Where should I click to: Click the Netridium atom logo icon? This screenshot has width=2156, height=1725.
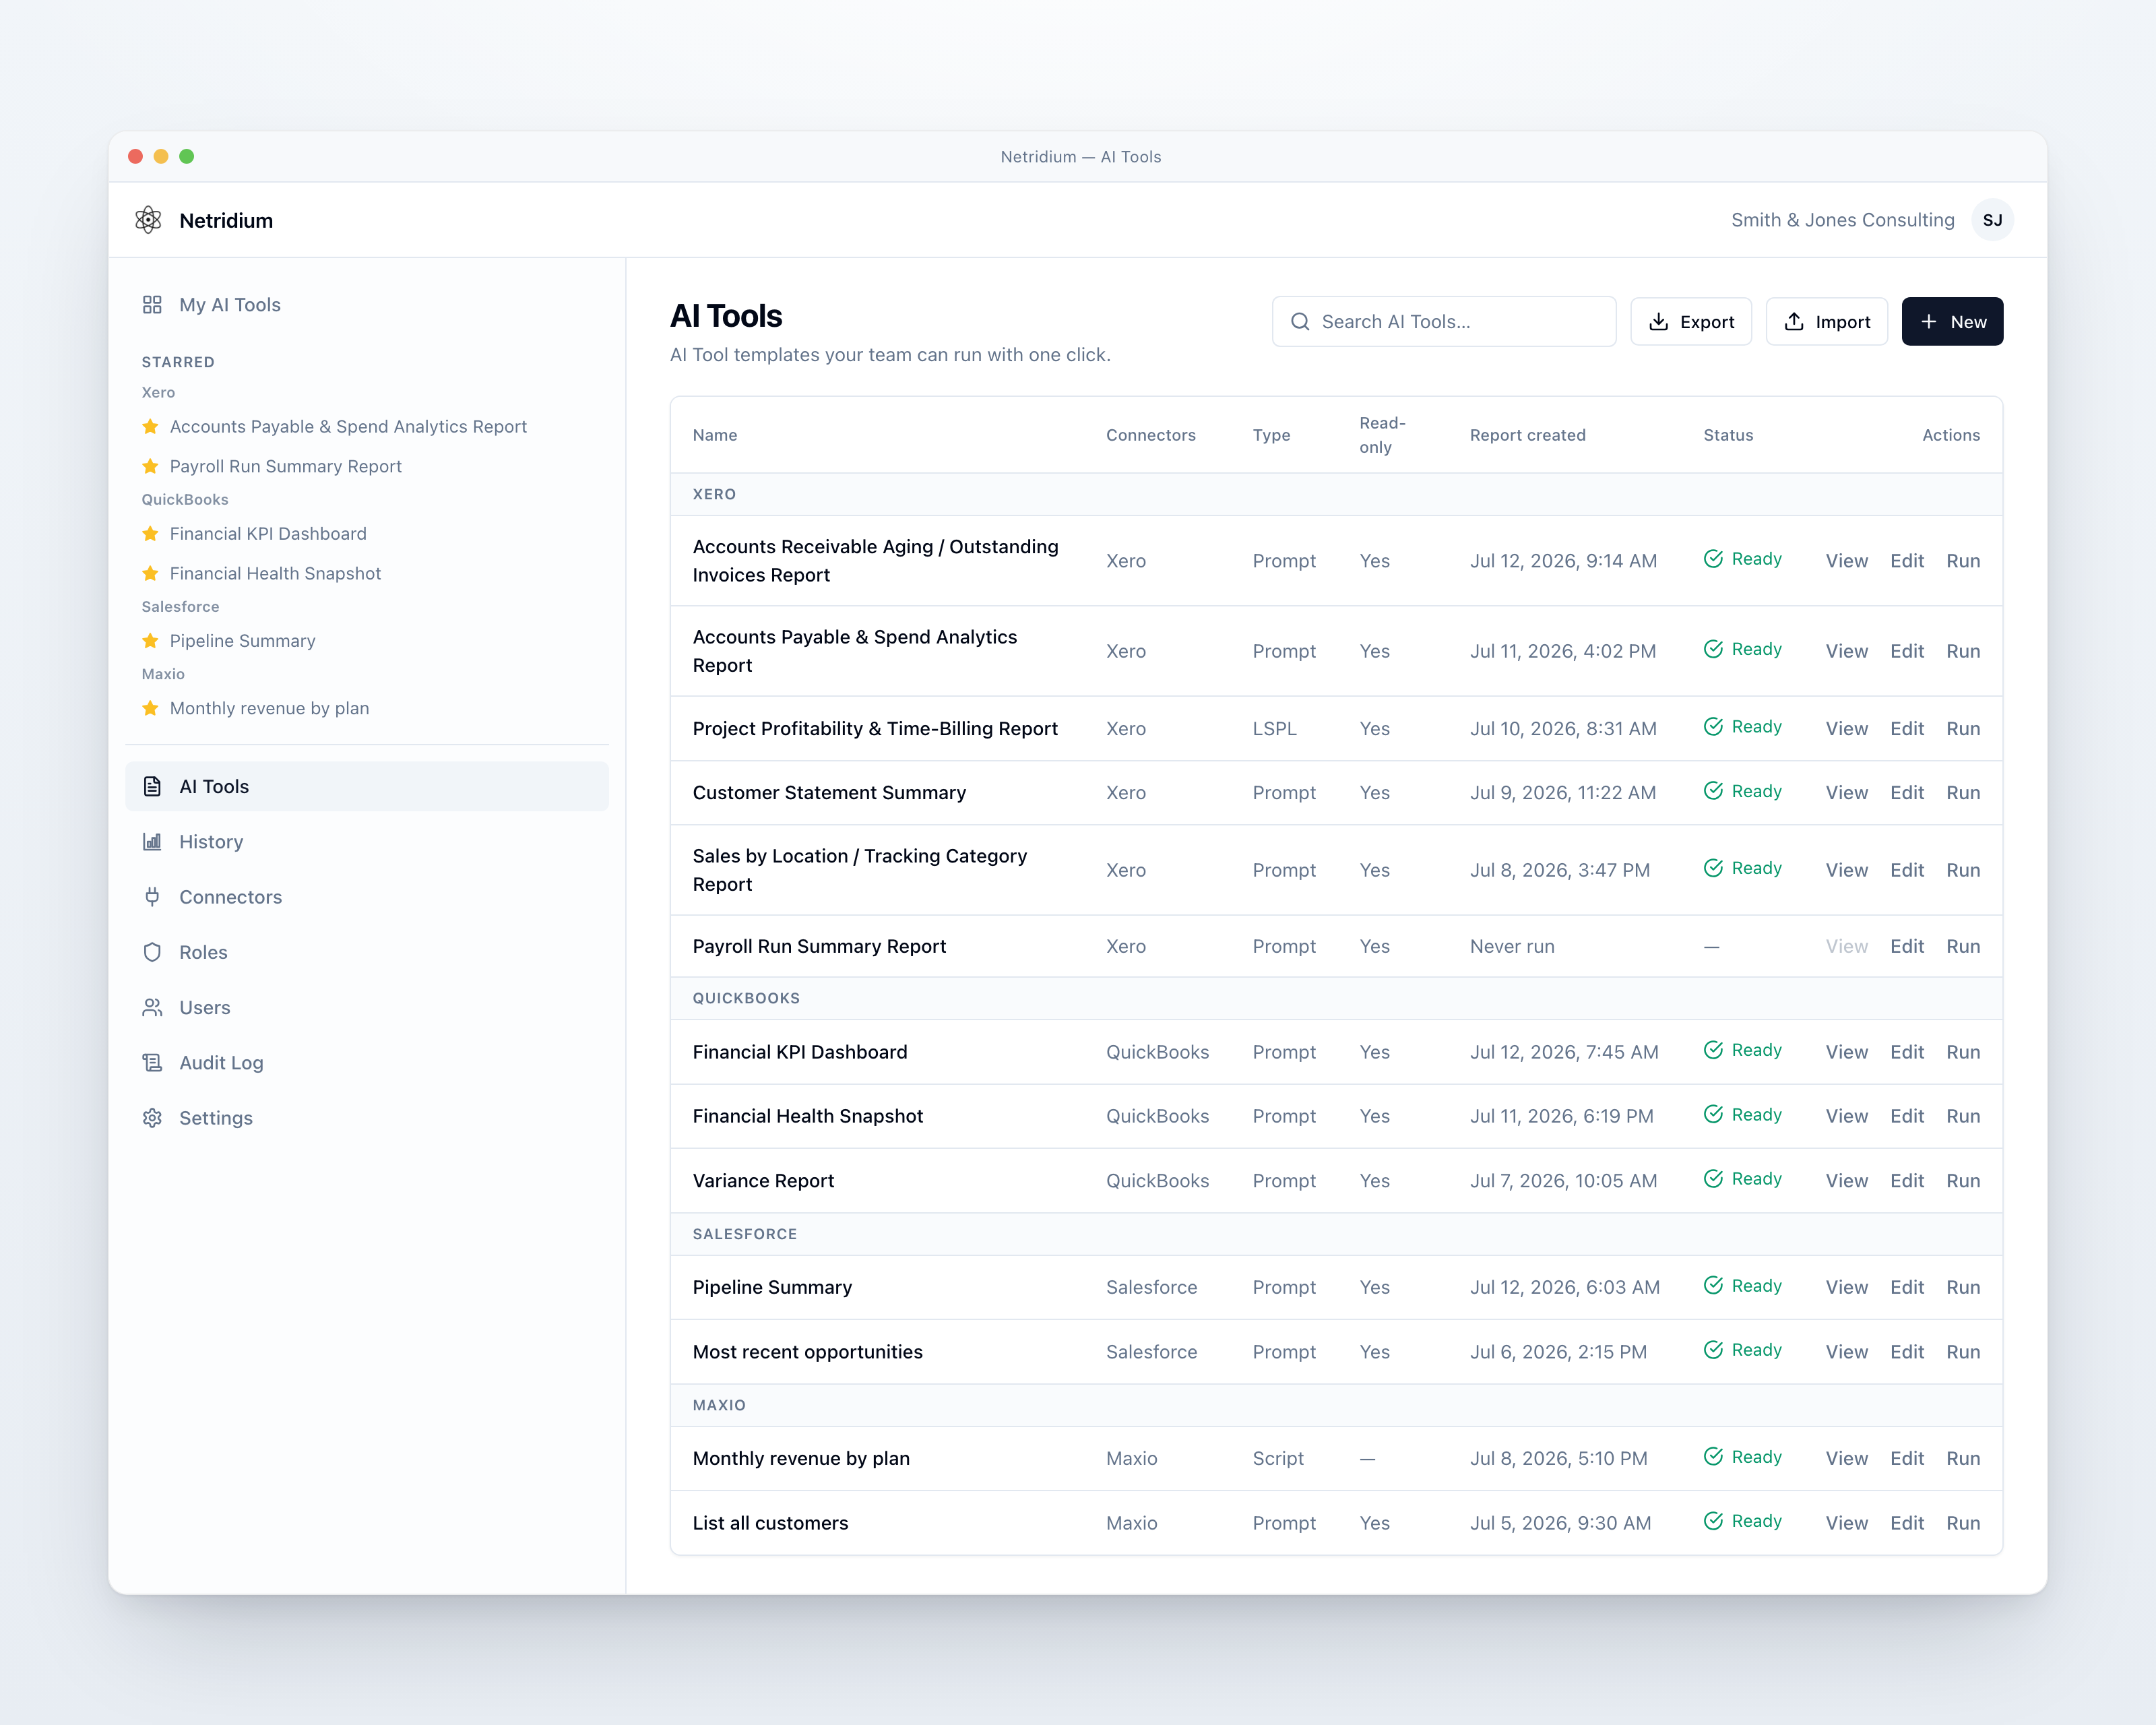click(148, 220)
